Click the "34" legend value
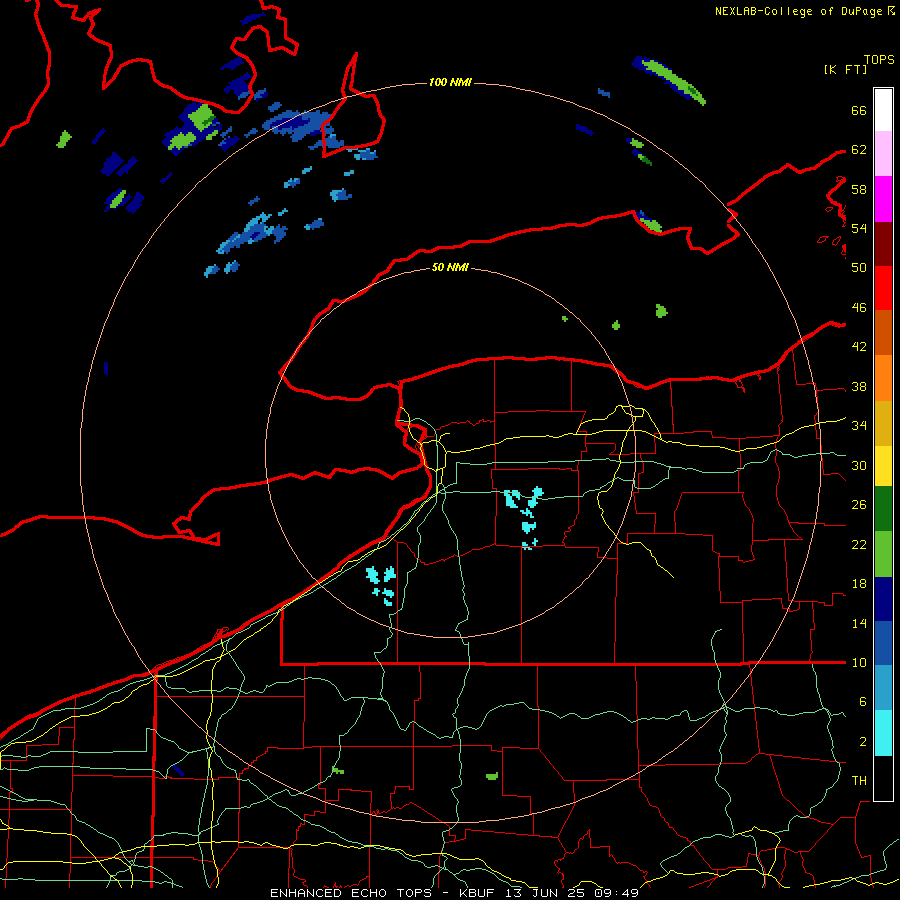 pos(859,426)
